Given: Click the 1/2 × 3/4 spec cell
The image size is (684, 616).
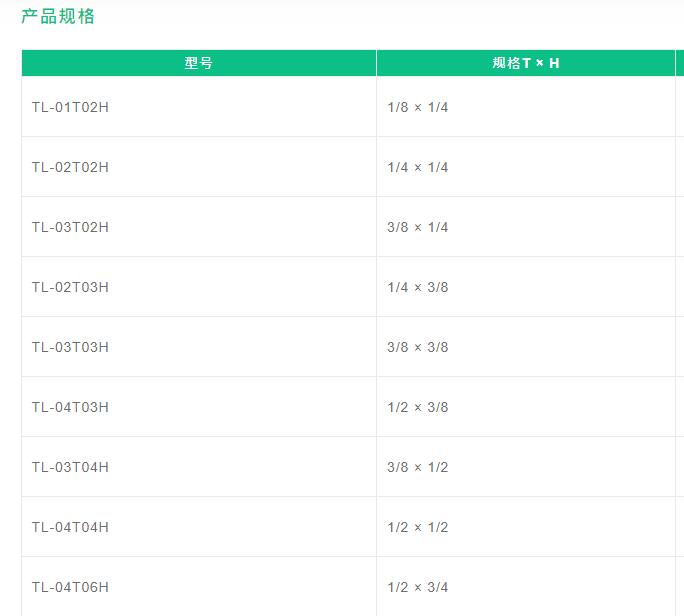Looking at the screenshot, I should tap(526, 586).
